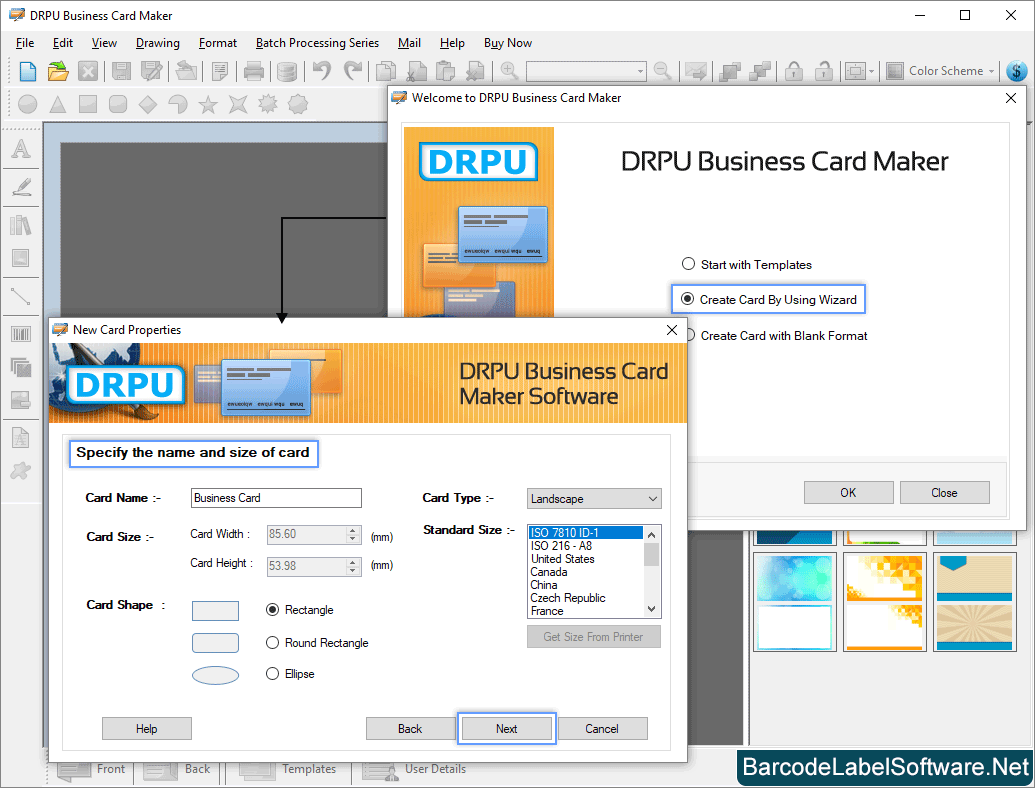The height and width of the screenshot is (788, 1035).
Task: Select the Image insertion tool
Action: pos(23,258)
